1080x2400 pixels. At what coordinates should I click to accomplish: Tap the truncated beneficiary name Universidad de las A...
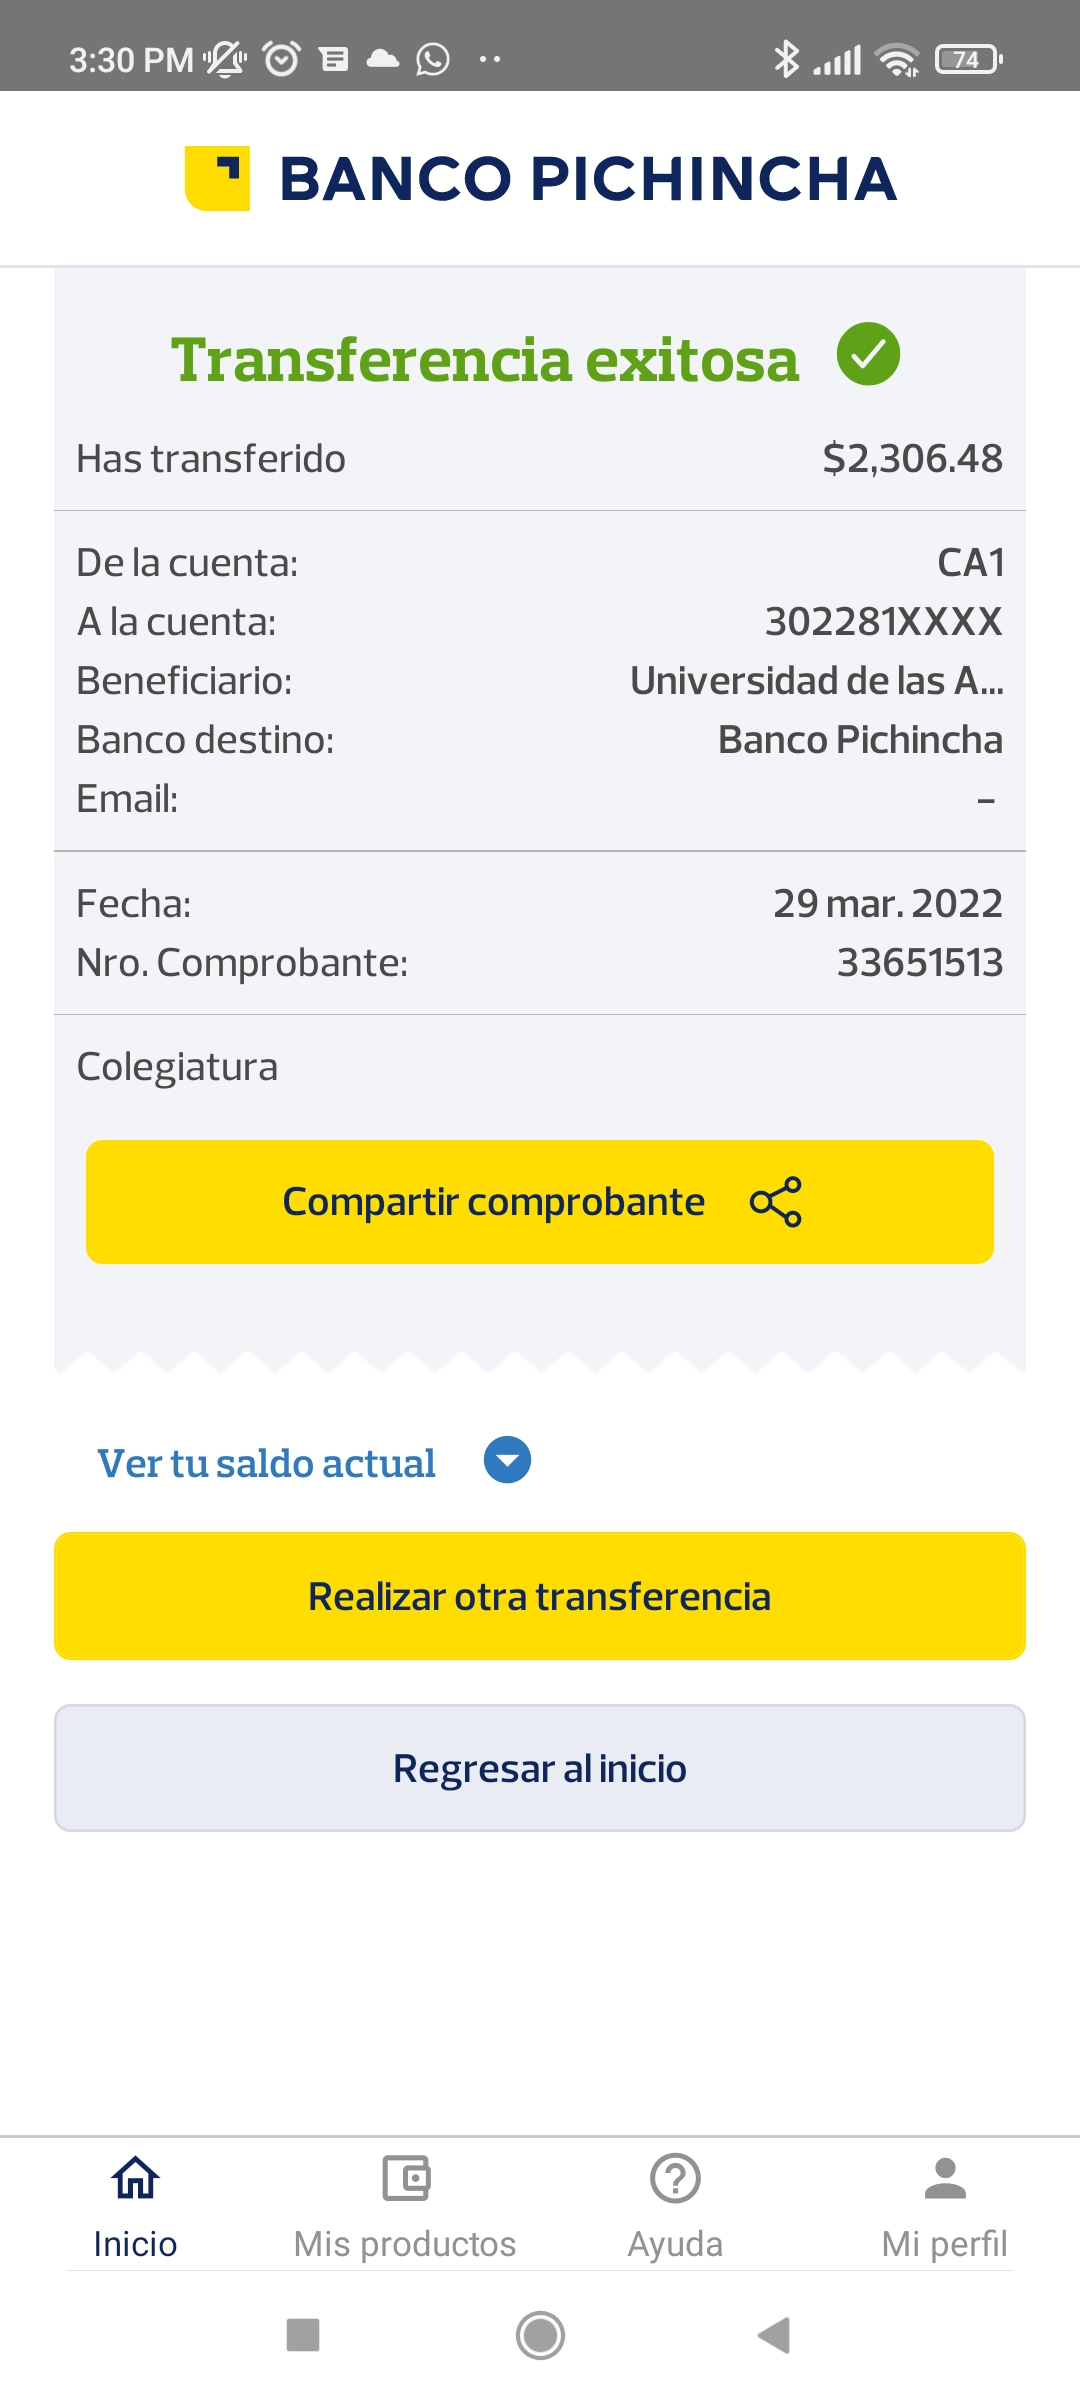coord(816,681)
